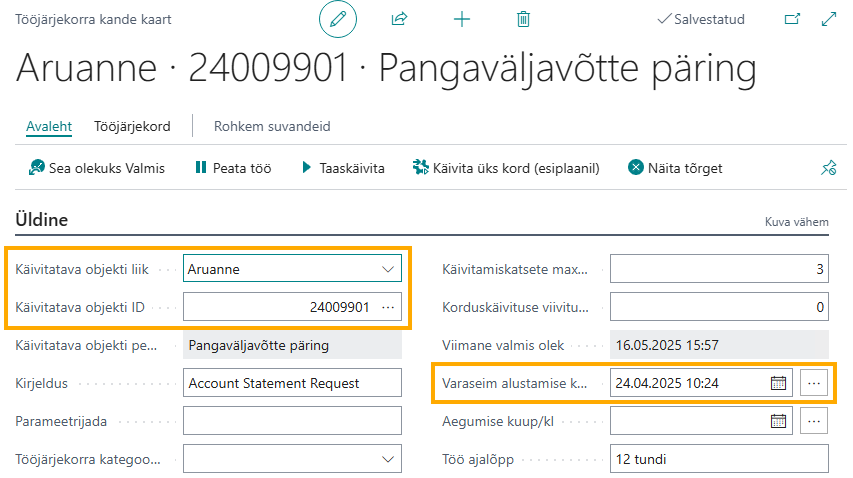Switch to Avaleht tab
This screenshot has height=478, width=853.
pos(49,126)
